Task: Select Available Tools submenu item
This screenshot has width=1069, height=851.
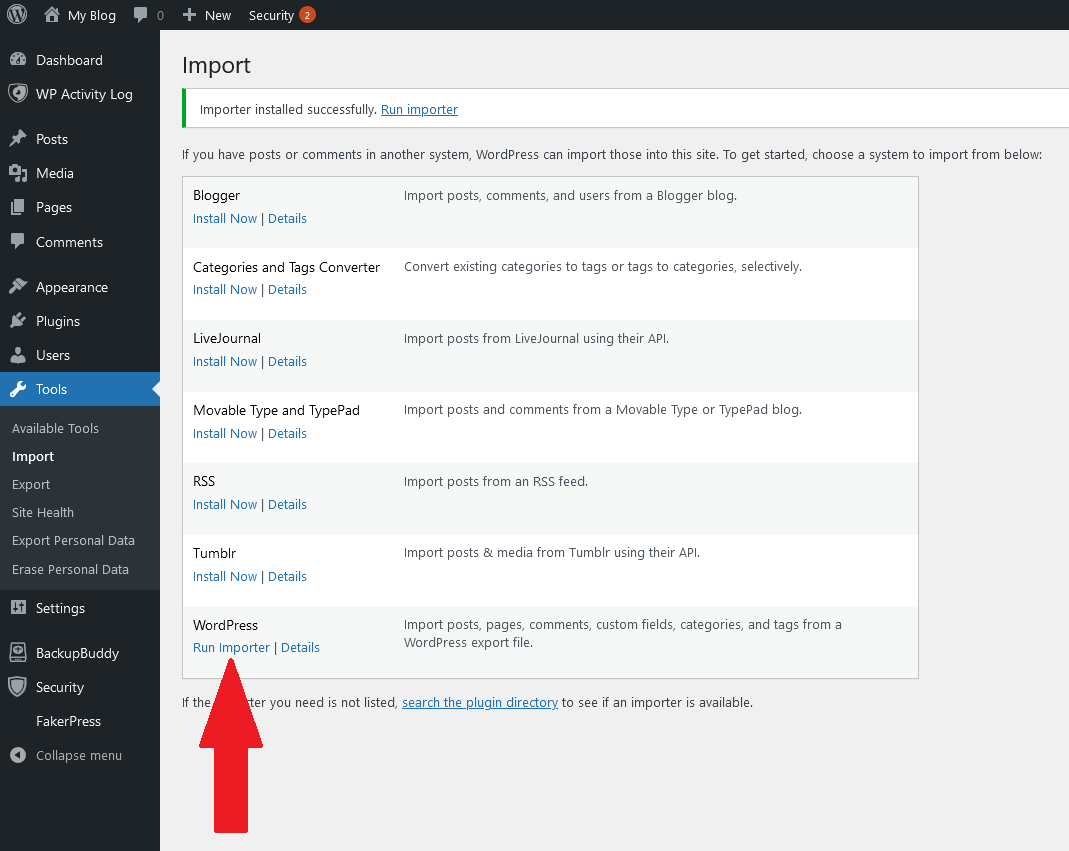Action: (x=55, y=428)
